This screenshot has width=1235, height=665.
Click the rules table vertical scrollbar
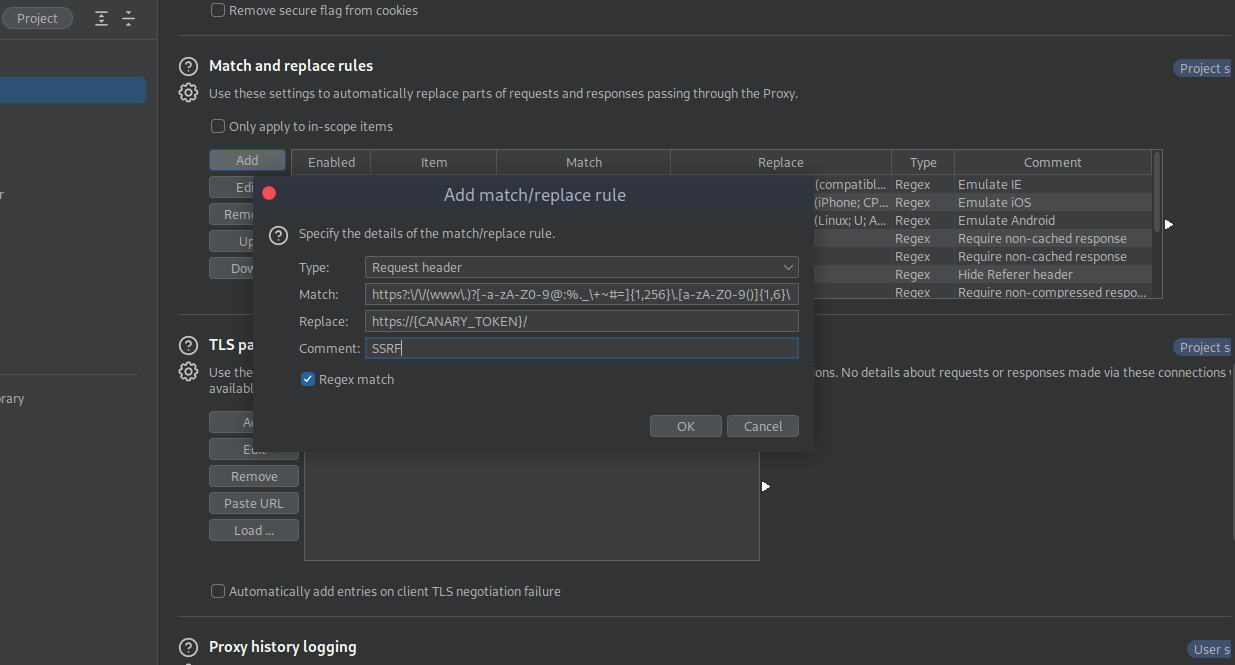point(1157,190)
